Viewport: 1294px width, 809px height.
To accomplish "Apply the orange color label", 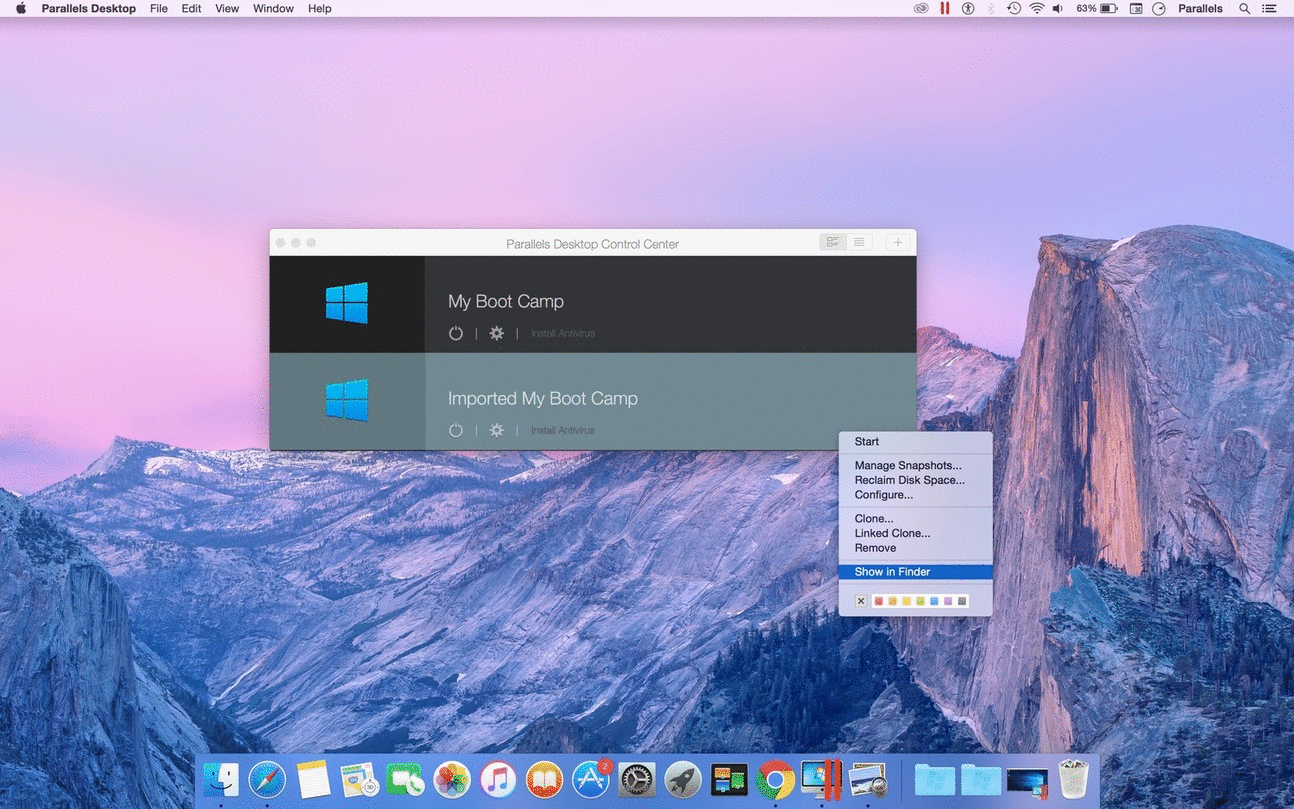I will [x=892, y=601].
